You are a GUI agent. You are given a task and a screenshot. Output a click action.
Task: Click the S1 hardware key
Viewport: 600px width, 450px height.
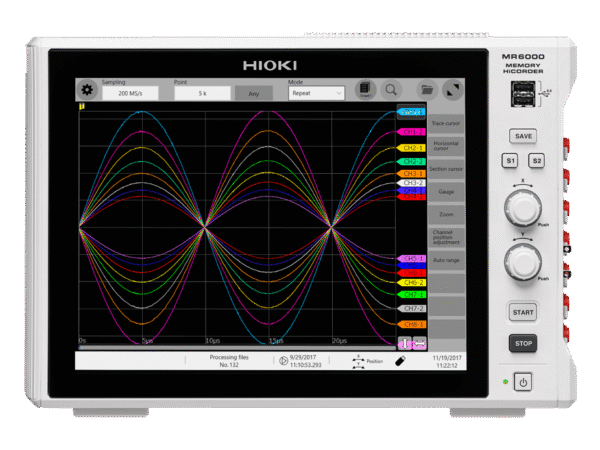click(510, 161)
